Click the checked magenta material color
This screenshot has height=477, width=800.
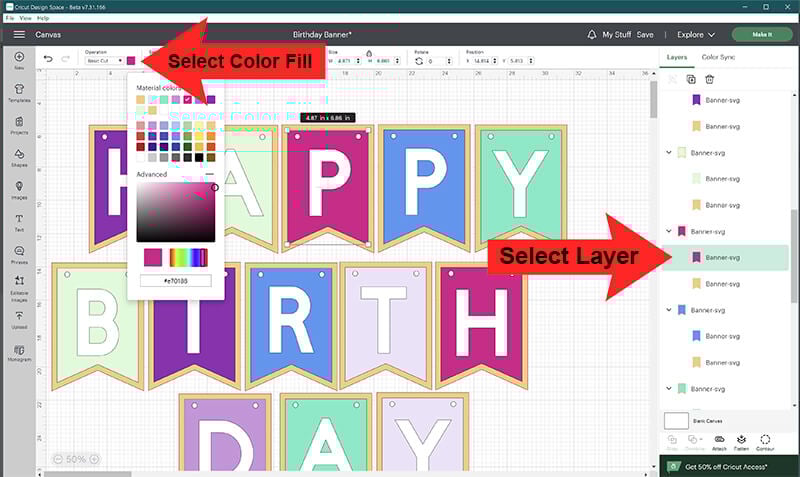click(x=187, y=99)
